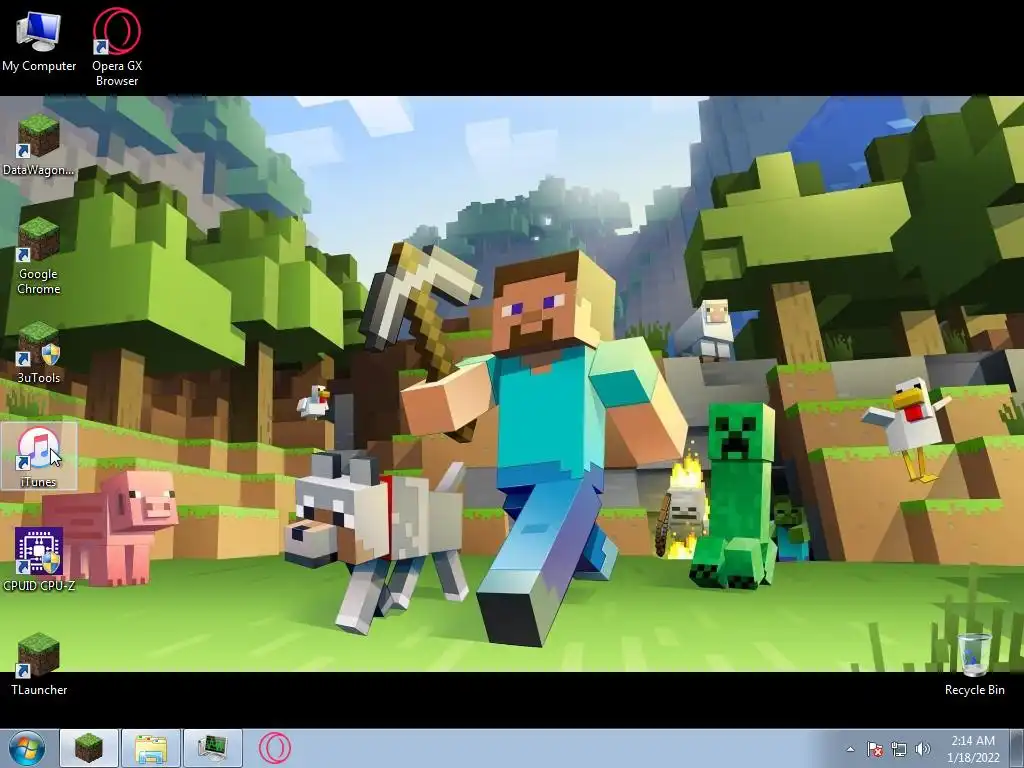This screenshot has height=768, width=1024.
Task: Select the iTunes desktop shortcut
Action: [39, 456]
